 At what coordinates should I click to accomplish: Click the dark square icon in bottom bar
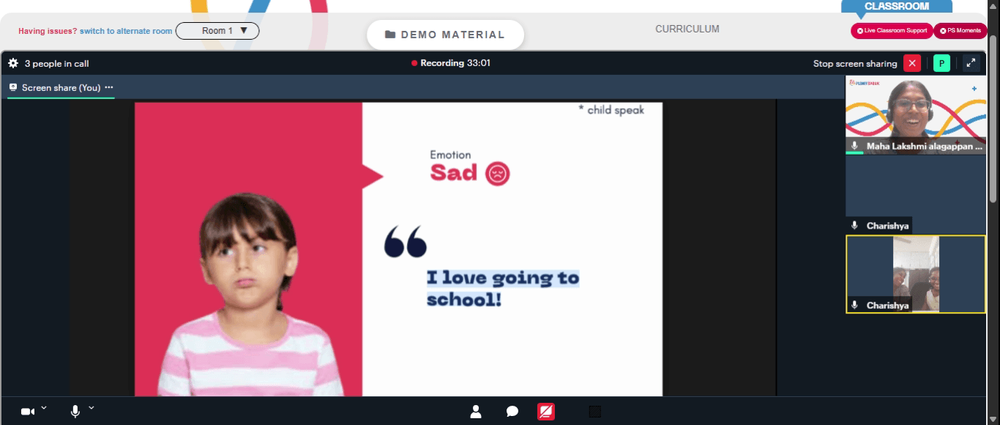[595, 412]
